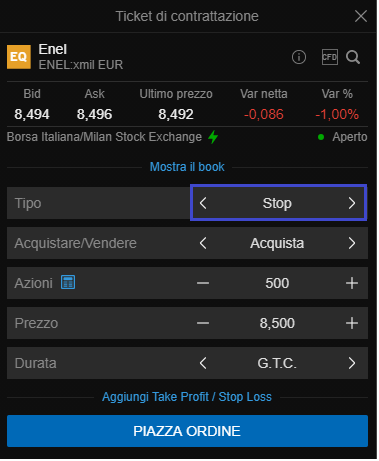Increase Prezzo with plus button
379x461 pixels.
353,324
